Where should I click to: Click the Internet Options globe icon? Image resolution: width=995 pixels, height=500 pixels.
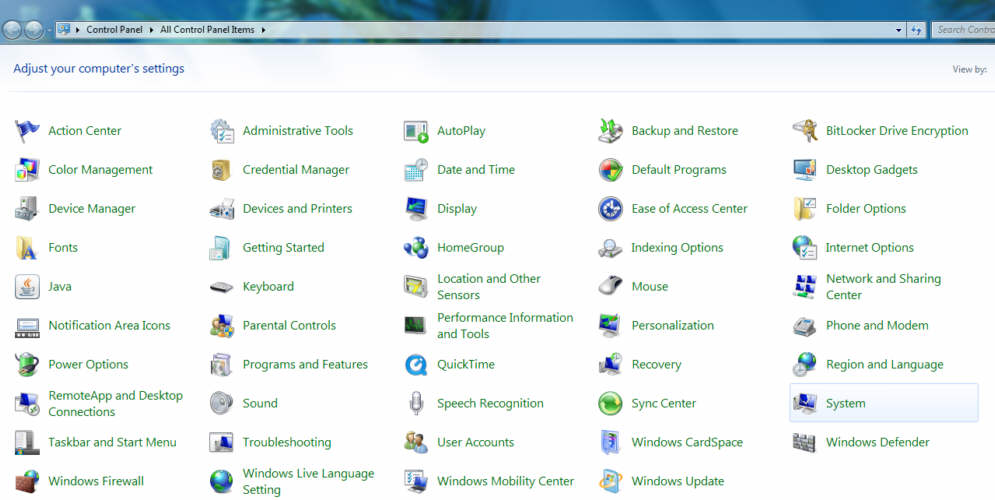tap(805, 247)
